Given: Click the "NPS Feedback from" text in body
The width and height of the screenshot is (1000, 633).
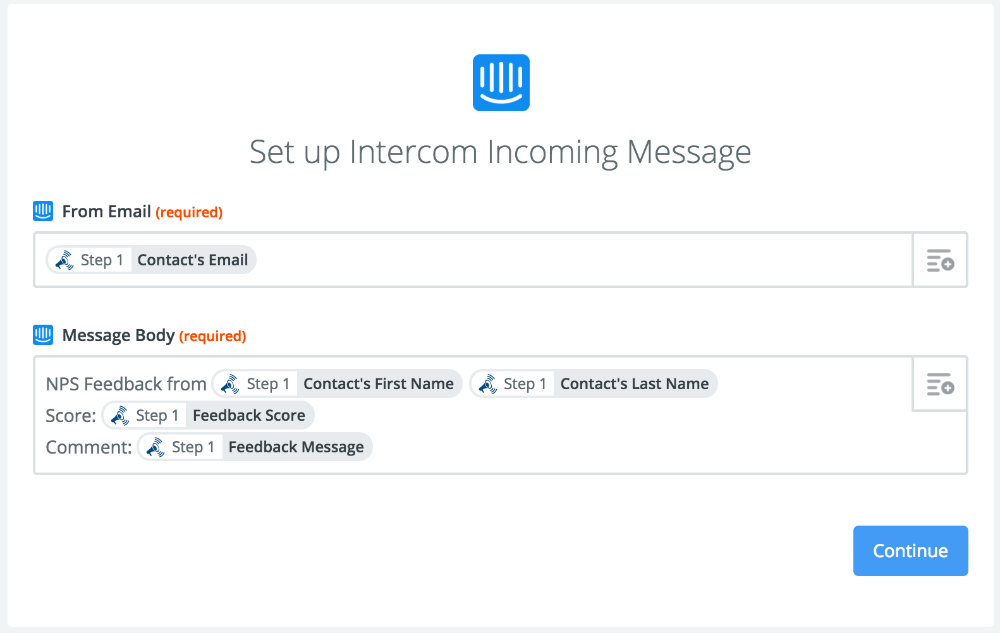Looking at the screenshot, I should pos(126,384).
